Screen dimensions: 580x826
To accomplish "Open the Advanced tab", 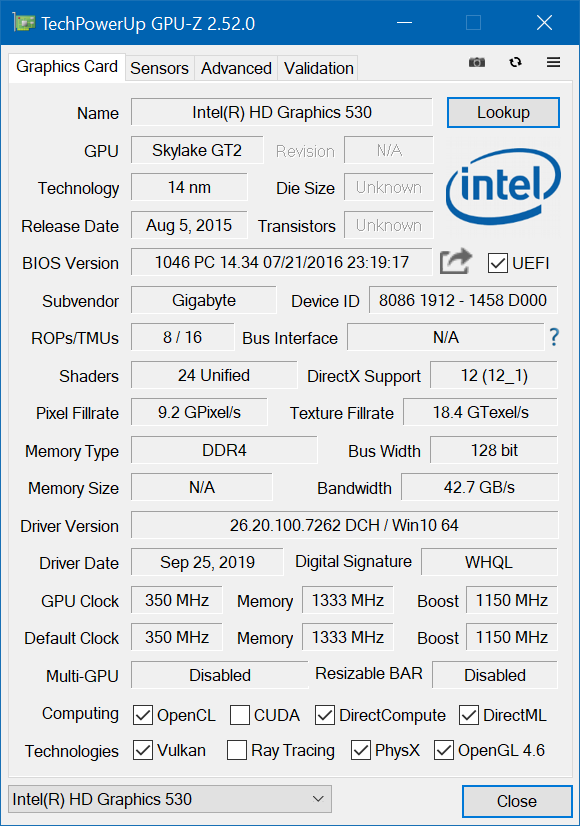I will click(x=235, y=68).
